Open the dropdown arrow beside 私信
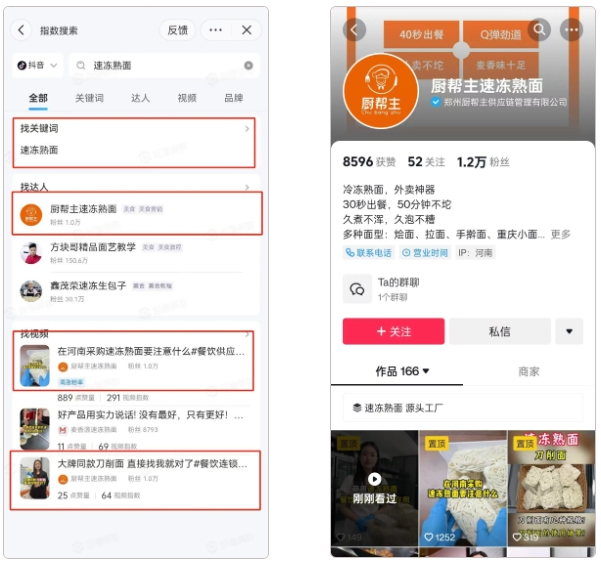The image size is (601, 564). (569, 331)
